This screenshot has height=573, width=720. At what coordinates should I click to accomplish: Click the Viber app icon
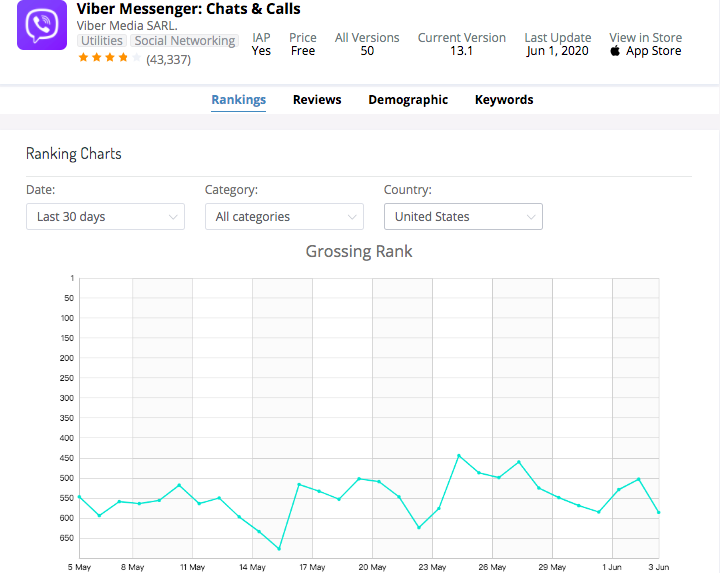click(42, 24)
